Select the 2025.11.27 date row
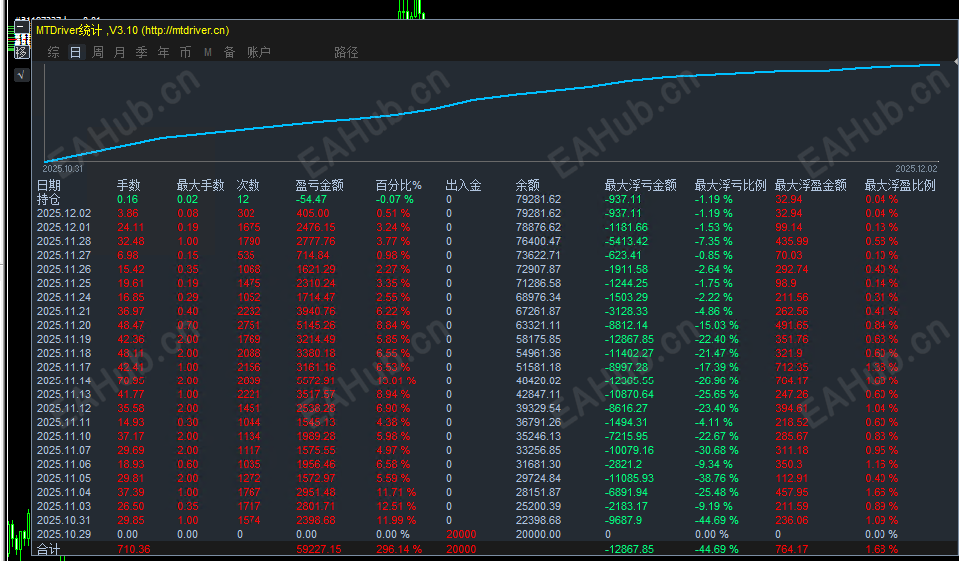Image resolution: width=959 pixels, height=561 pixels. click(64, 255)
